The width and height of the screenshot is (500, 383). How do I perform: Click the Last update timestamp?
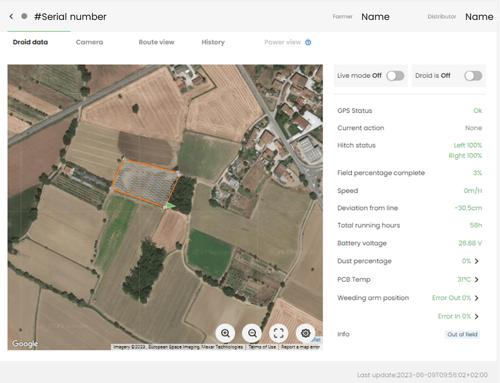[x=422, y=375]
